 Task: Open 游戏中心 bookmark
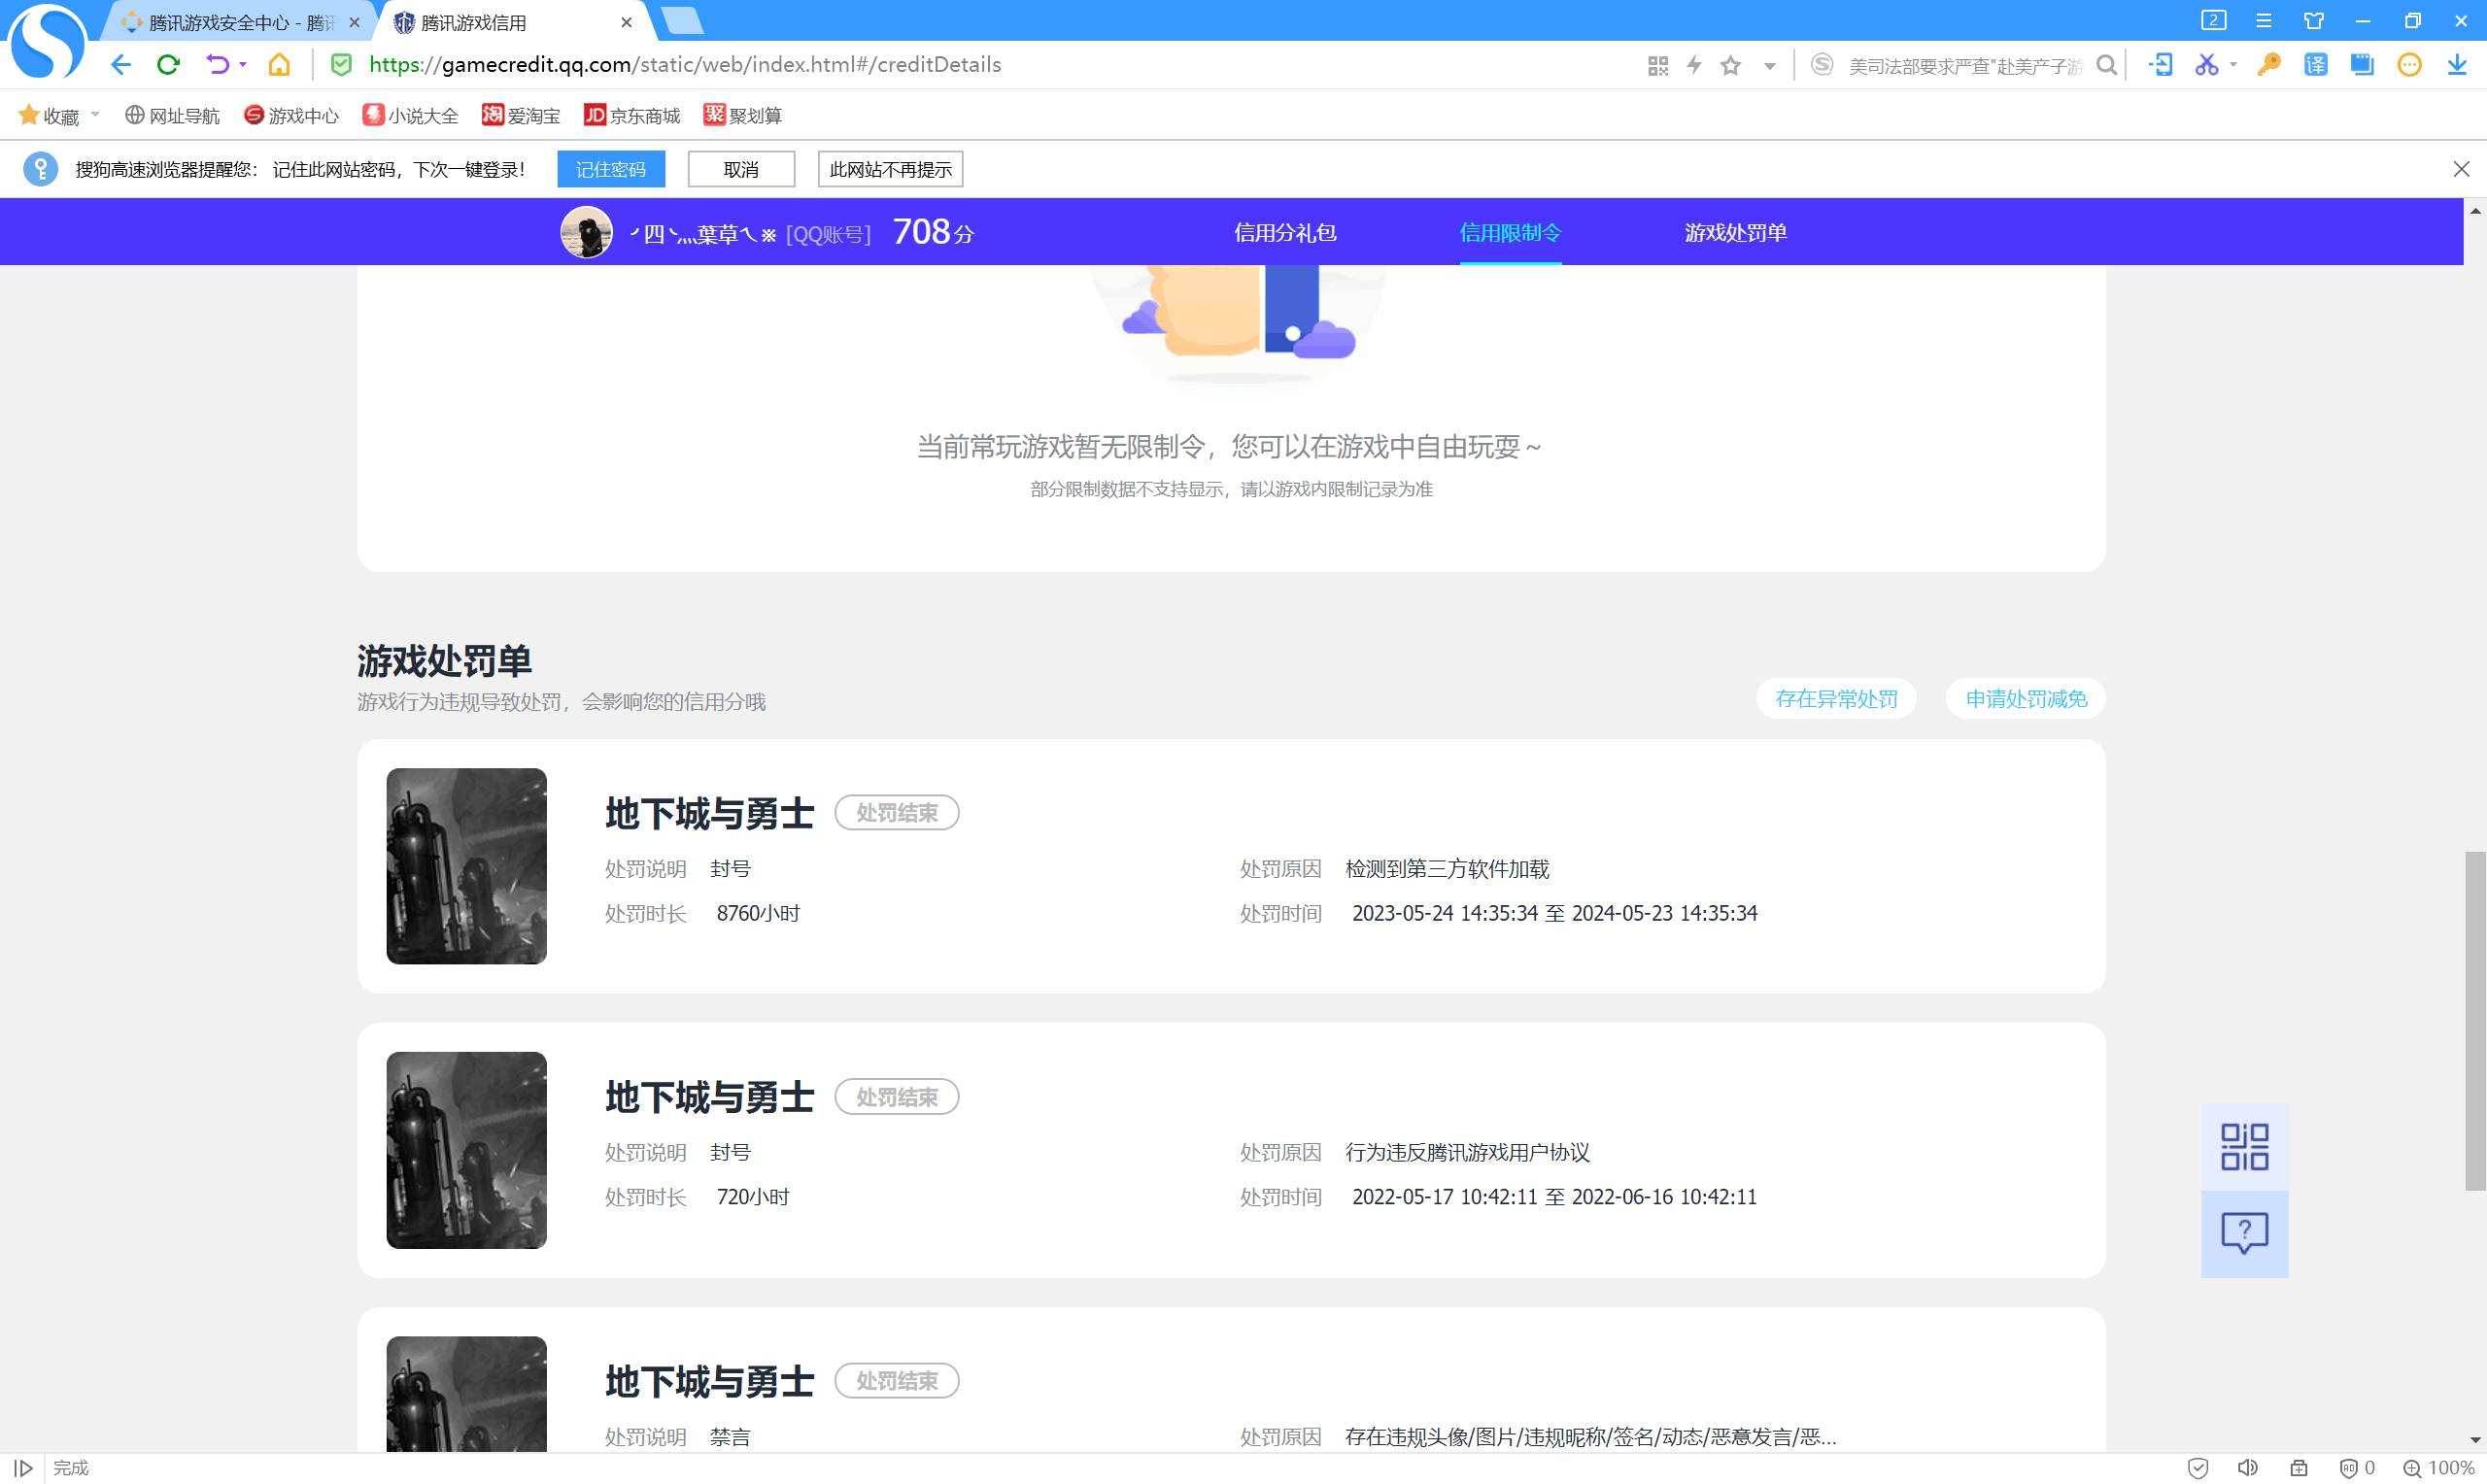point(291,116)
